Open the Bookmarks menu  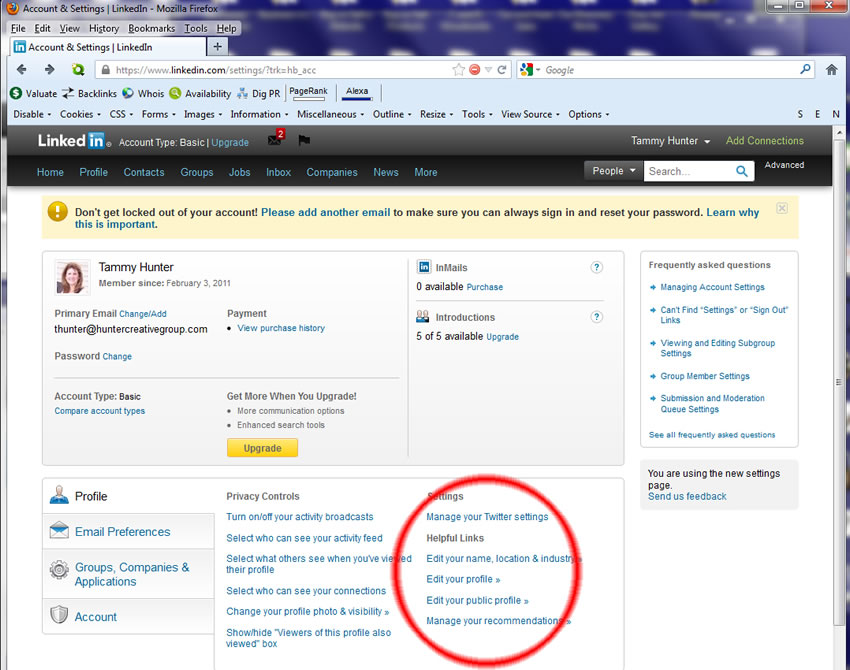(x=151, y=28)
